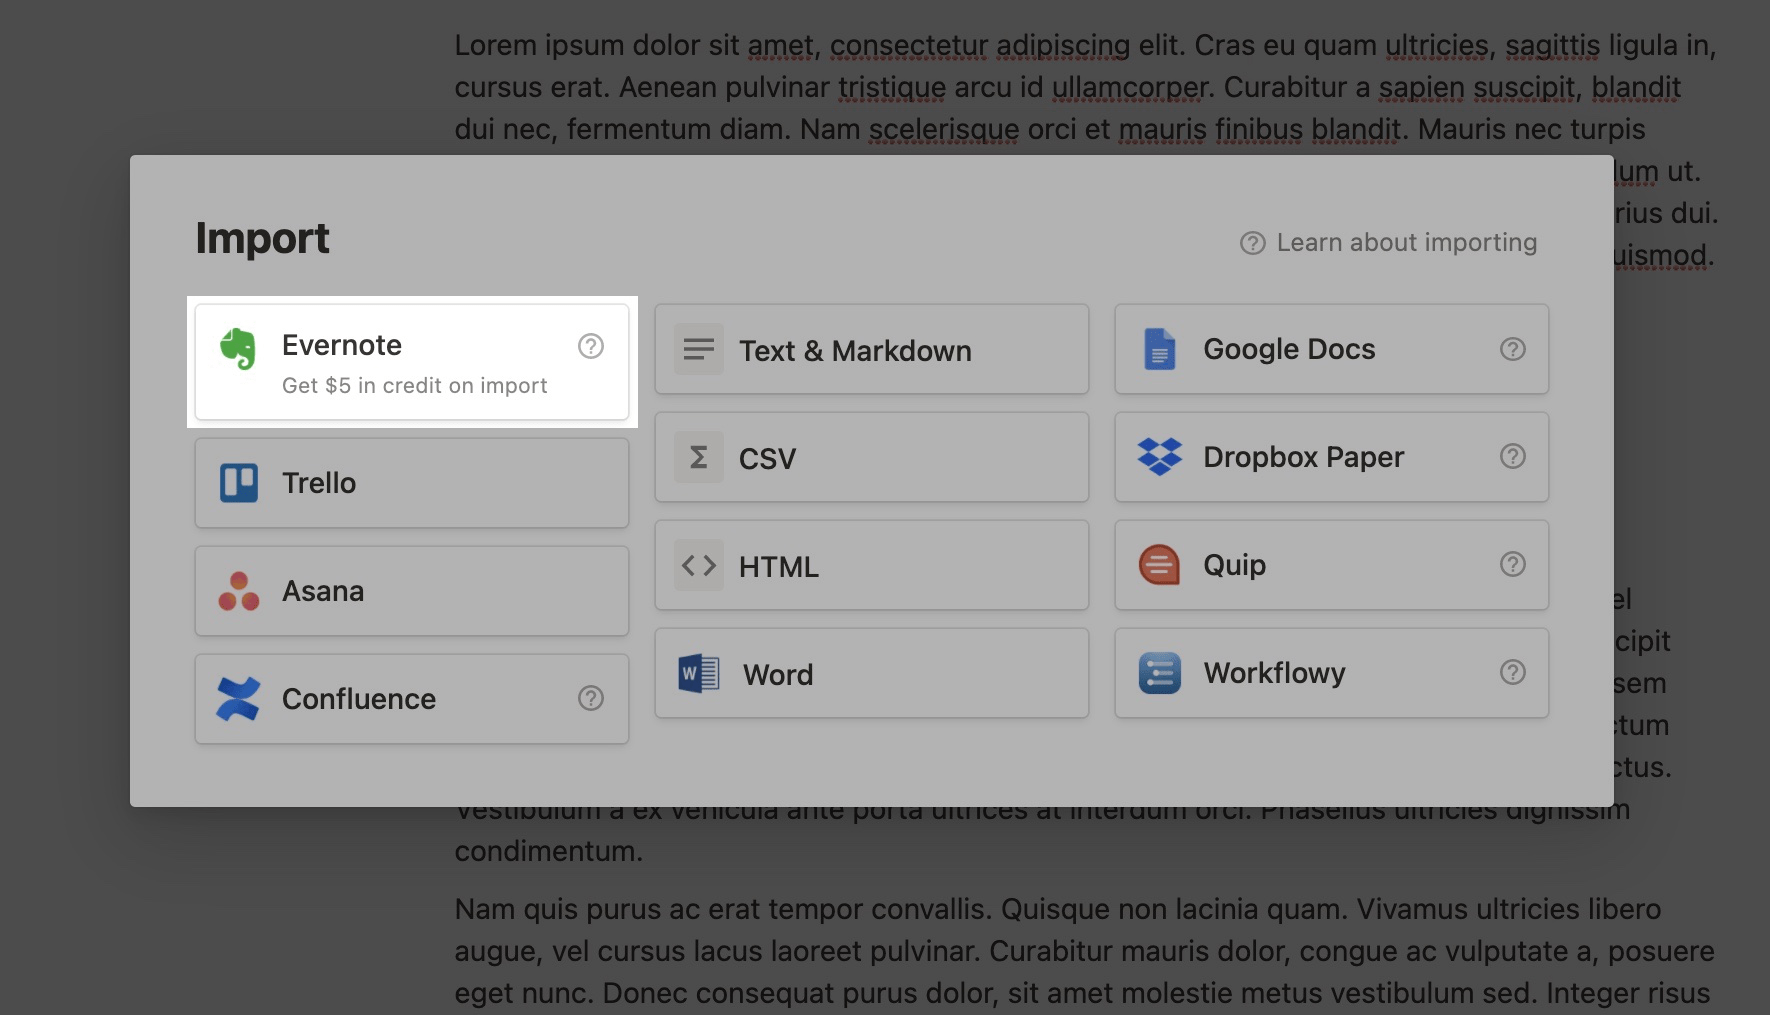Click the Word document icon
The height and width of the screenshot is (1015, 1770).
[x=699, y=674]
